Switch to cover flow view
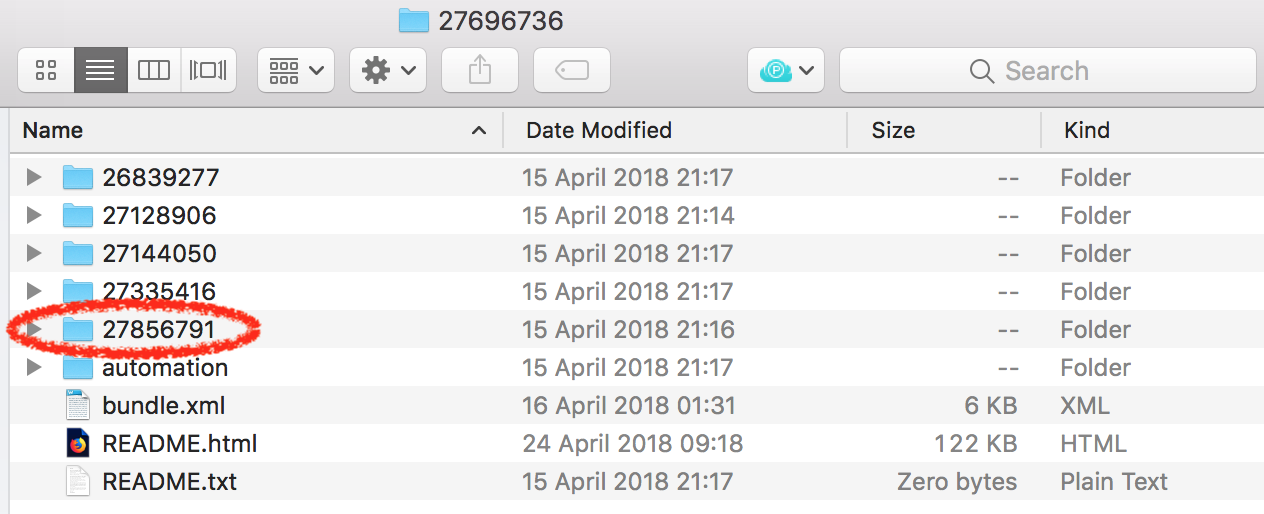 209,70
